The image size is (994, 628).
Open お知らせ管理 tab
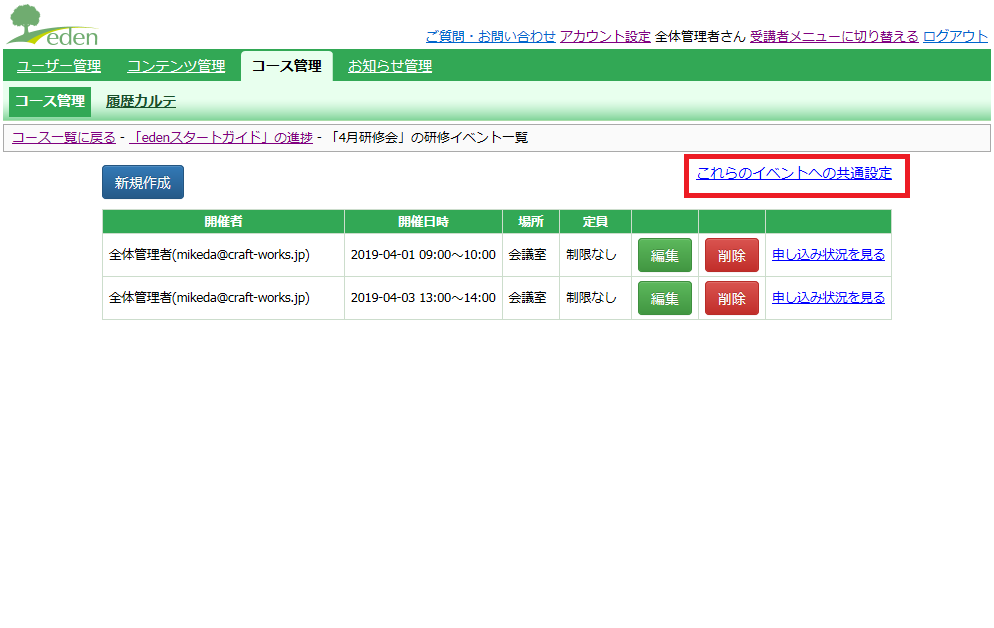coord(390,66)
